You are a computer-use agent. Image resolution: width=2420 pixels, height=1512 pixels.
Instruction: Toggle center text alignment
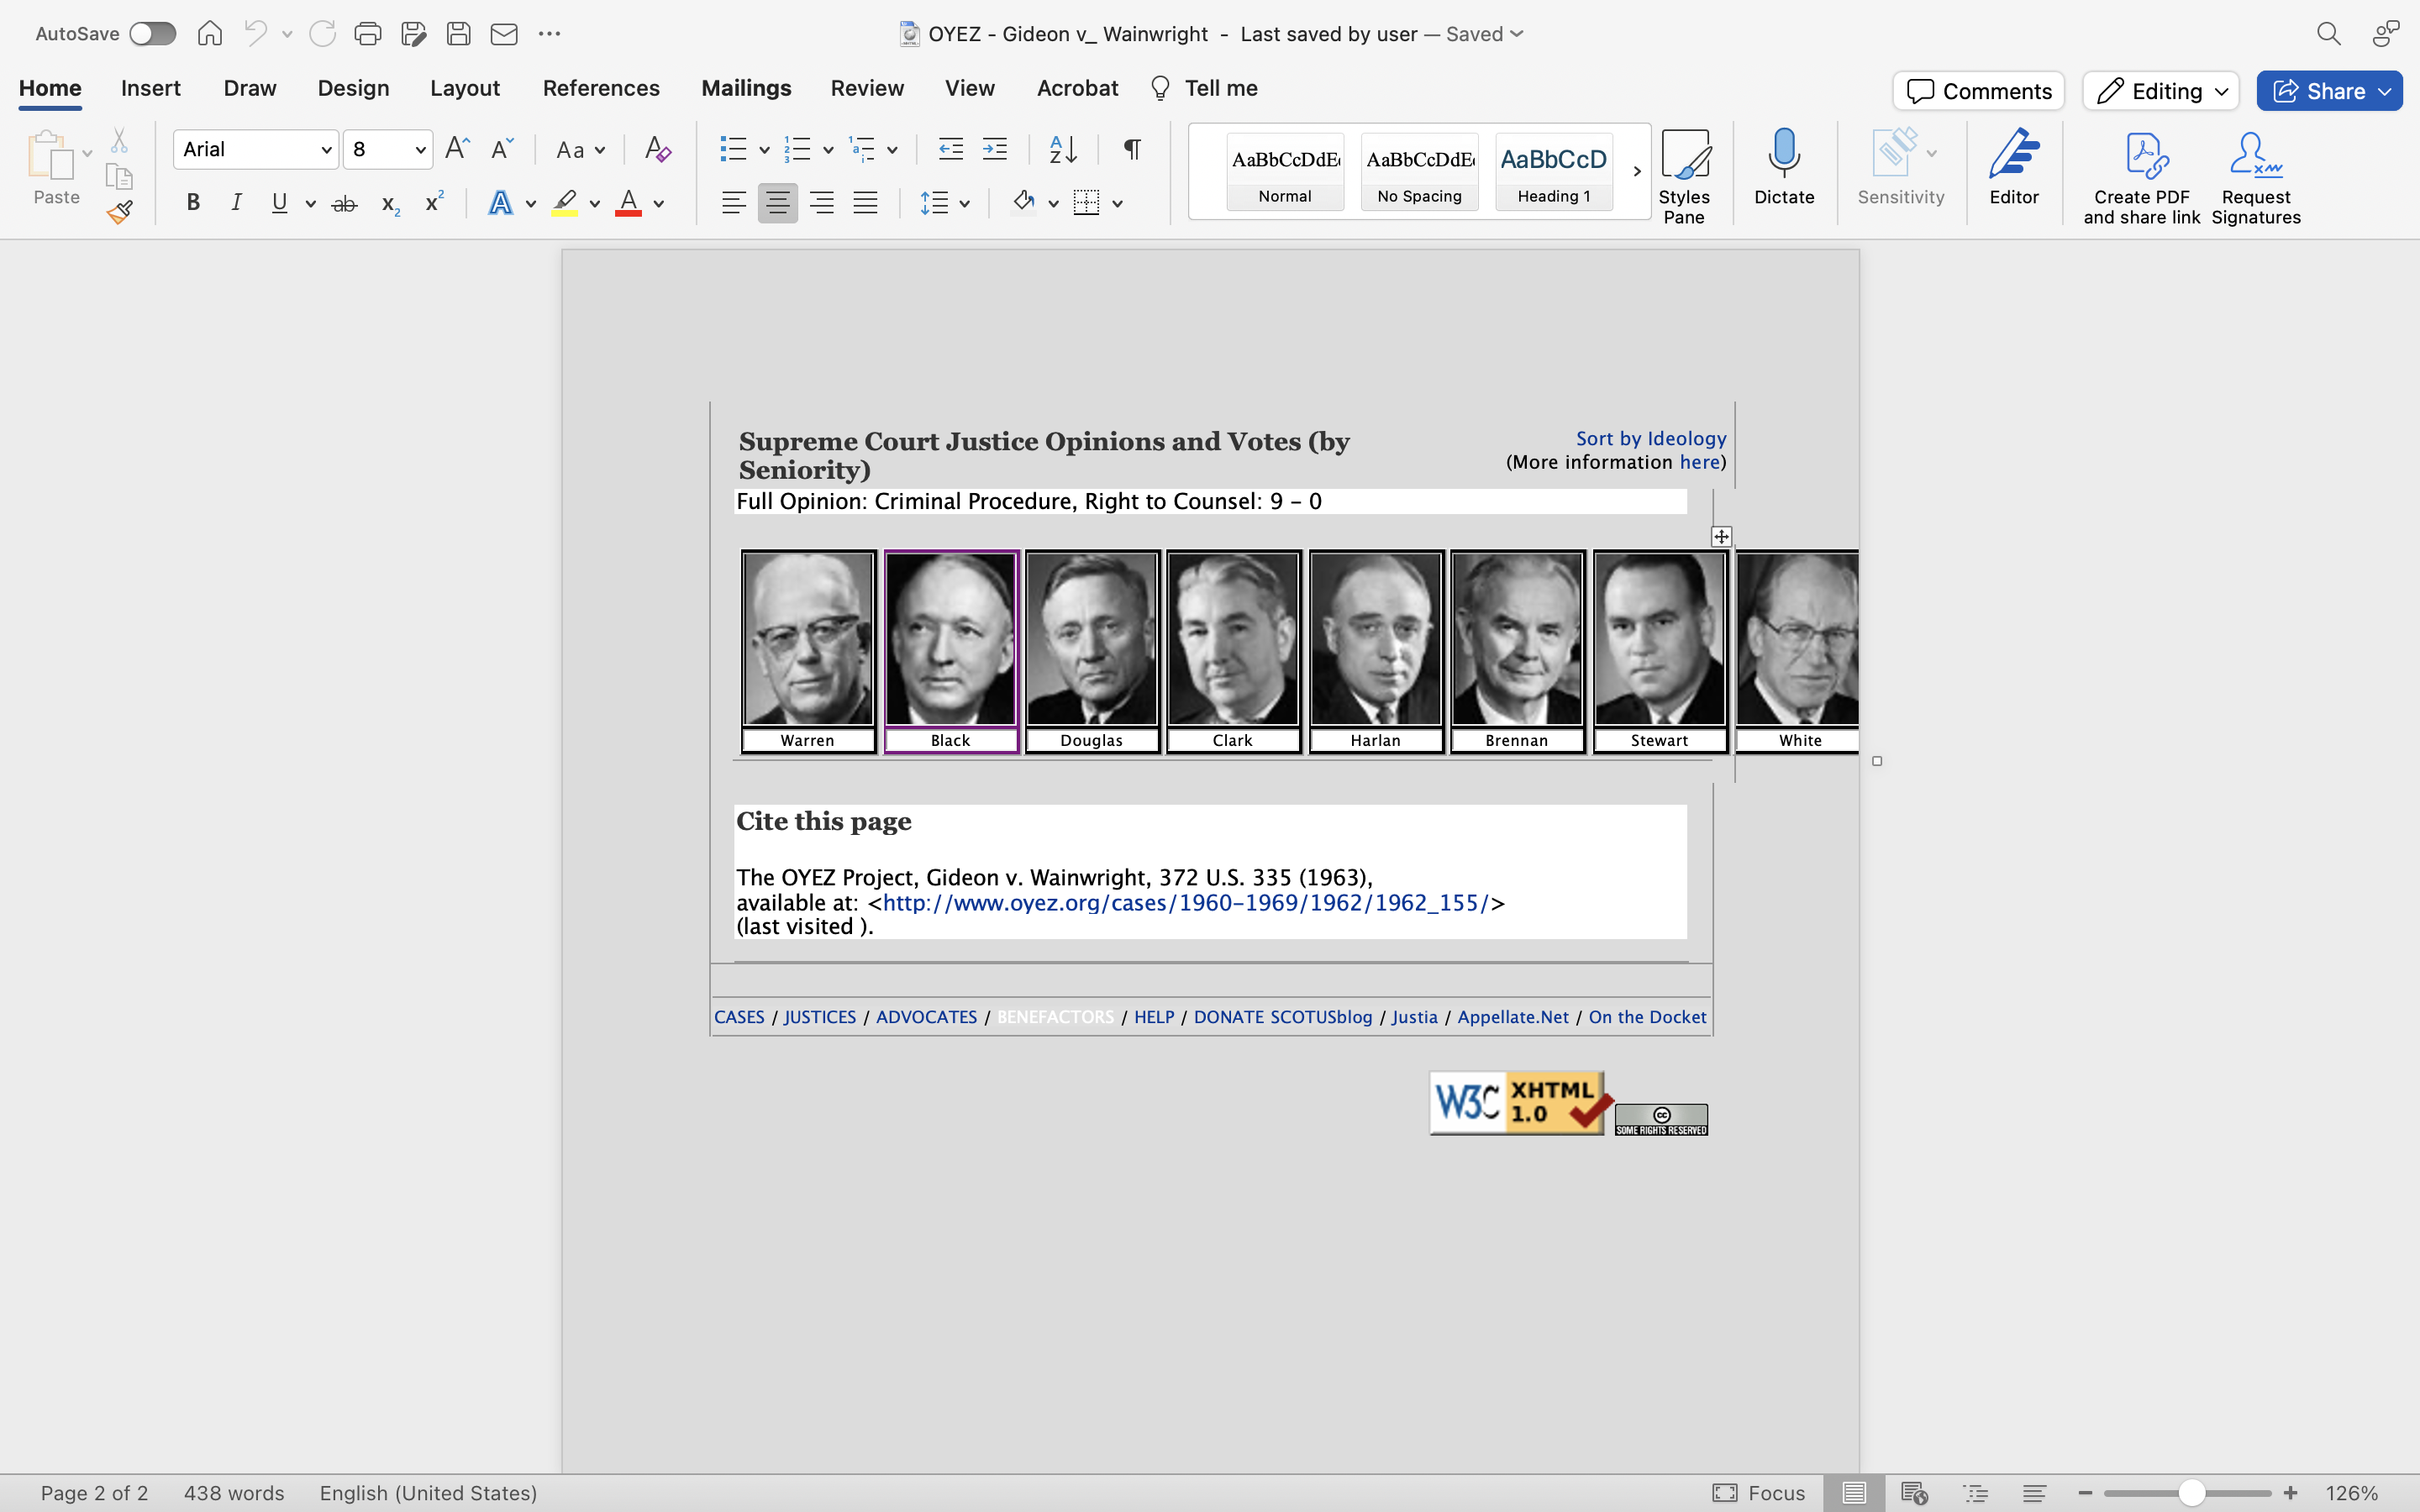tap(777, 203)
